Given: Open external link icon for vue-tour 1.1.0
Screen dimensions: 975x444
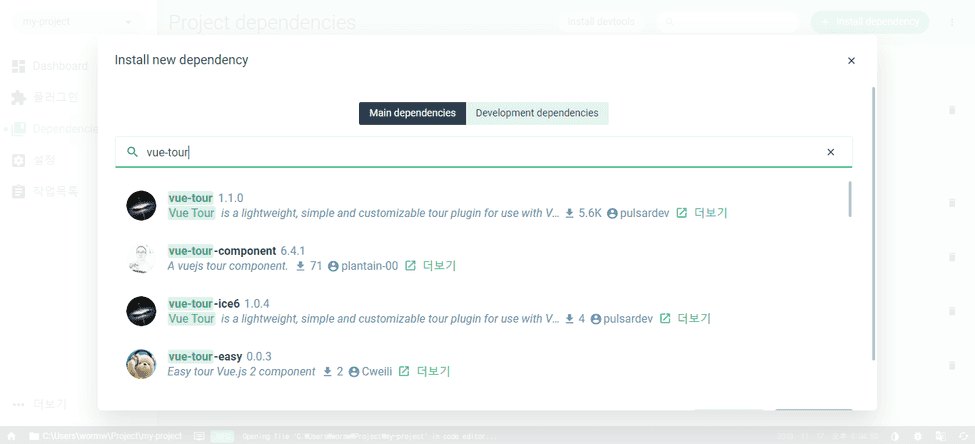Looking at the screenshot, I should 682,213.
